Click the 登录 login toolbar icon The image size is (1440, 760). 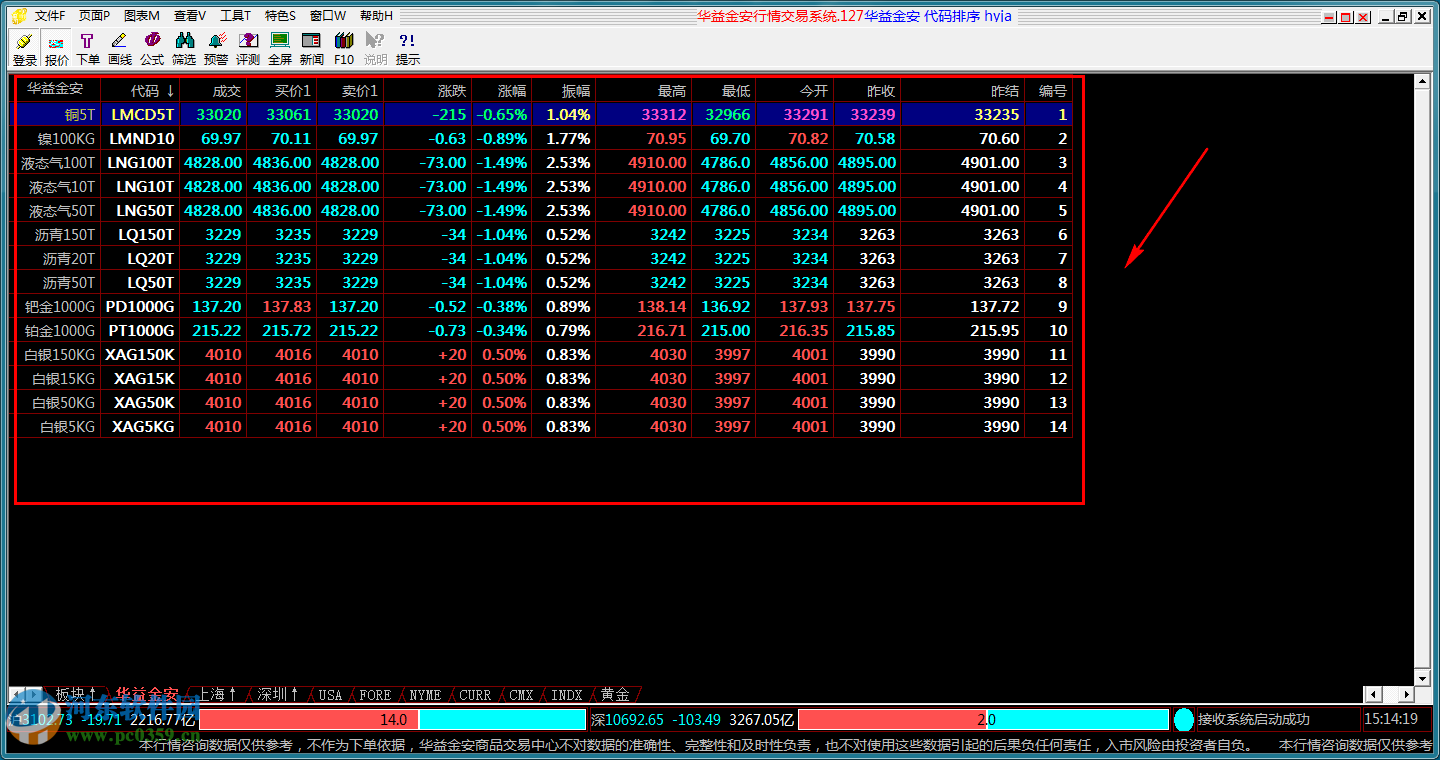[24, 49]
